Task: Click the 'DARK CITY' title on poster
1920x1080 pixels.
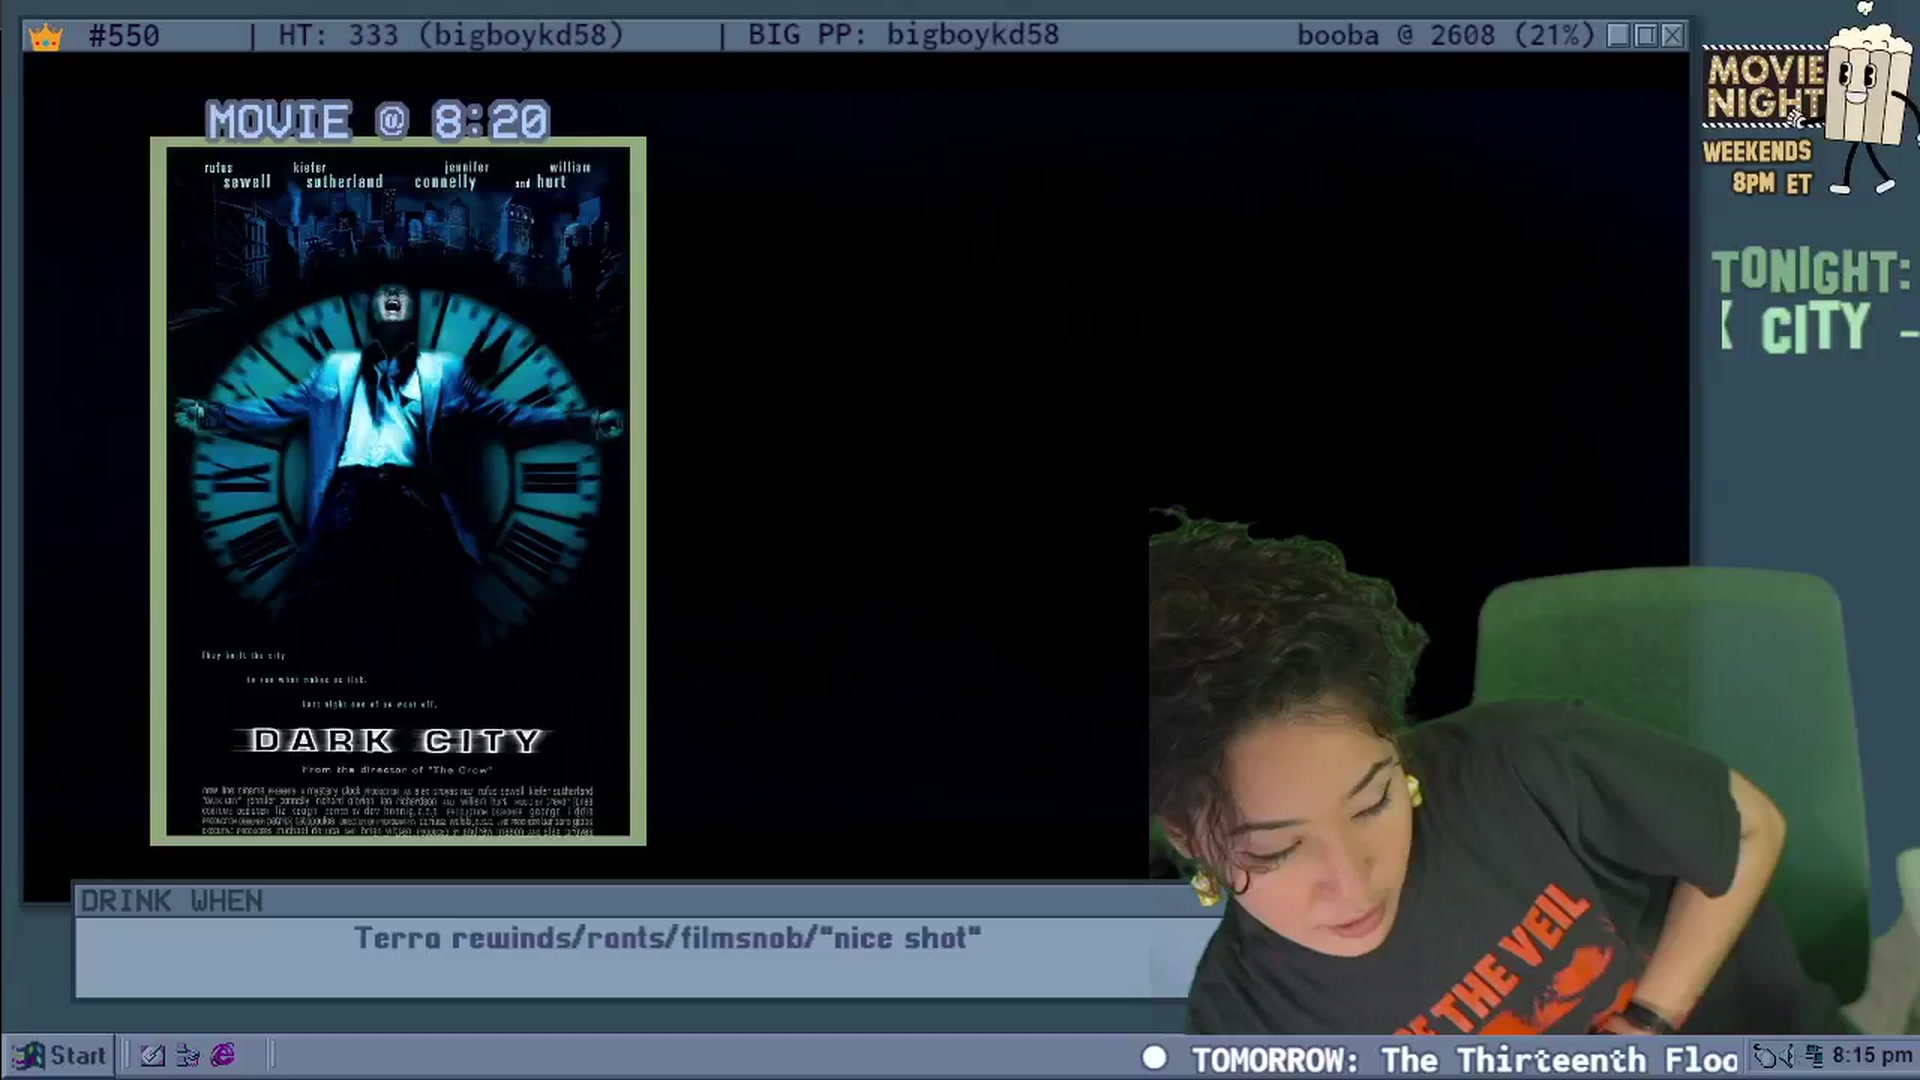Action: pyautogui.click(x=397, y=741)
